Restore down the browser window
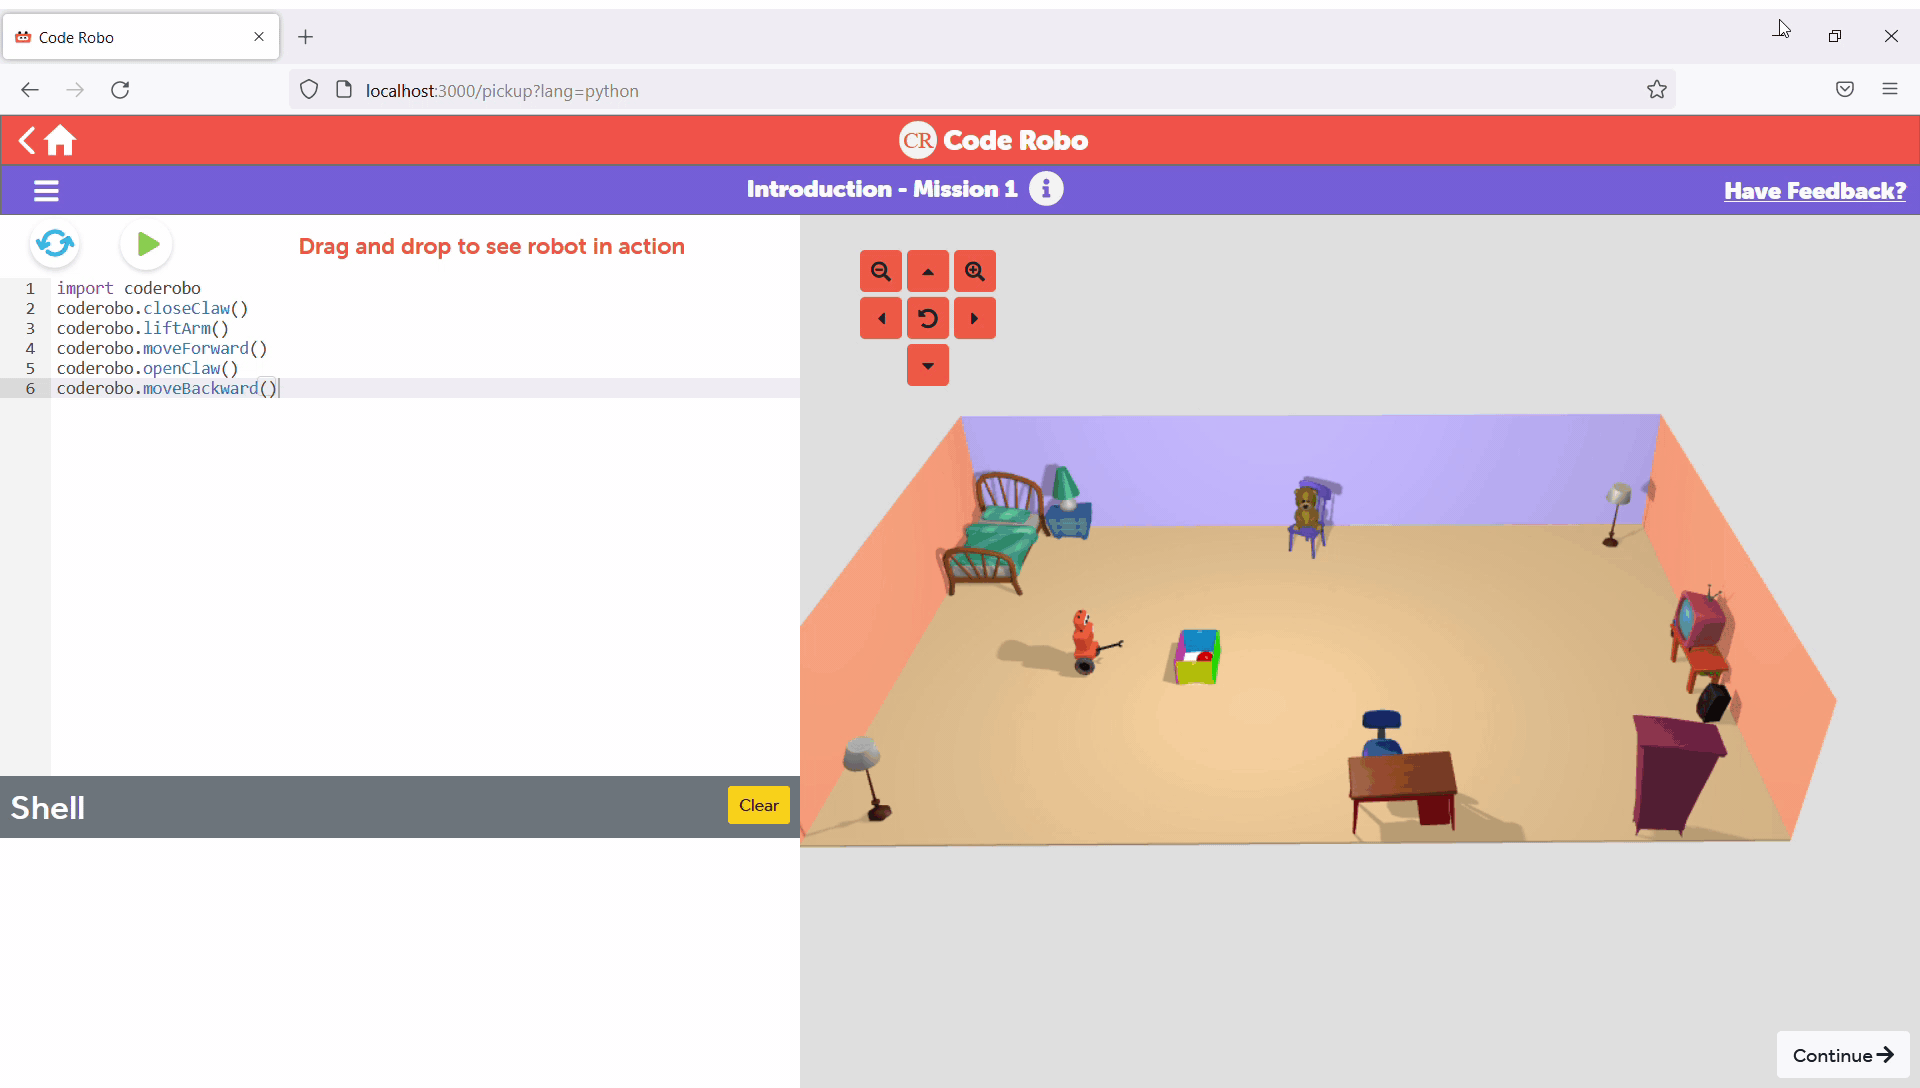Screen dimensions: 1920x1088 click(x=1835, y=36)
